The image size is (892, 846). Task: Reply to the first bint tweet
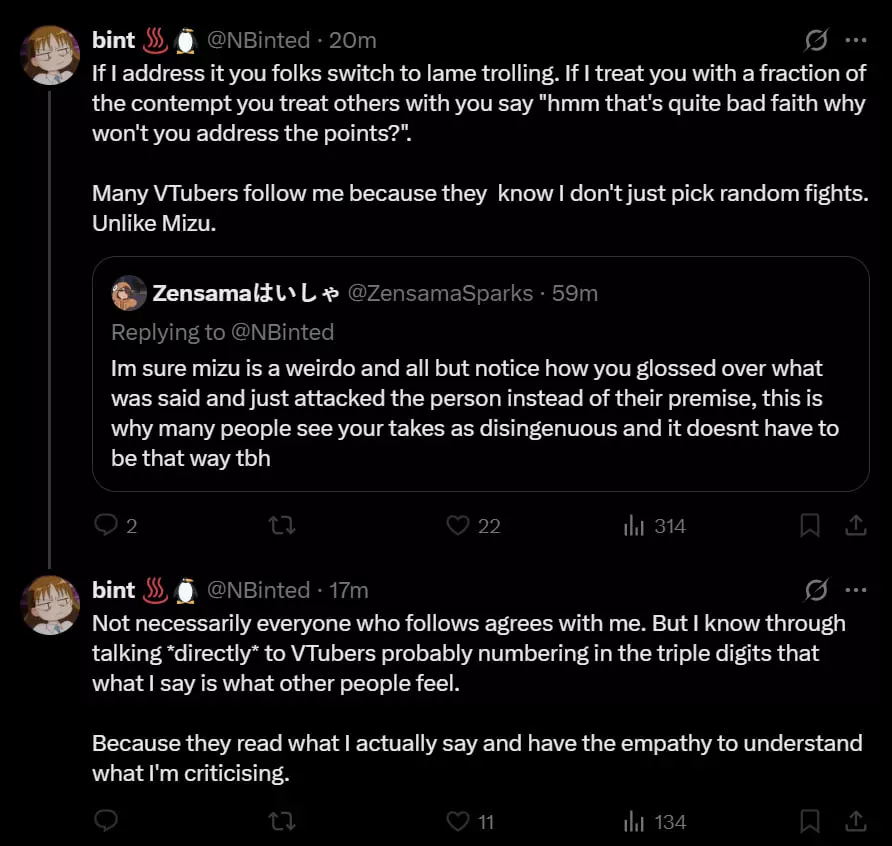(x=106, y=525)
